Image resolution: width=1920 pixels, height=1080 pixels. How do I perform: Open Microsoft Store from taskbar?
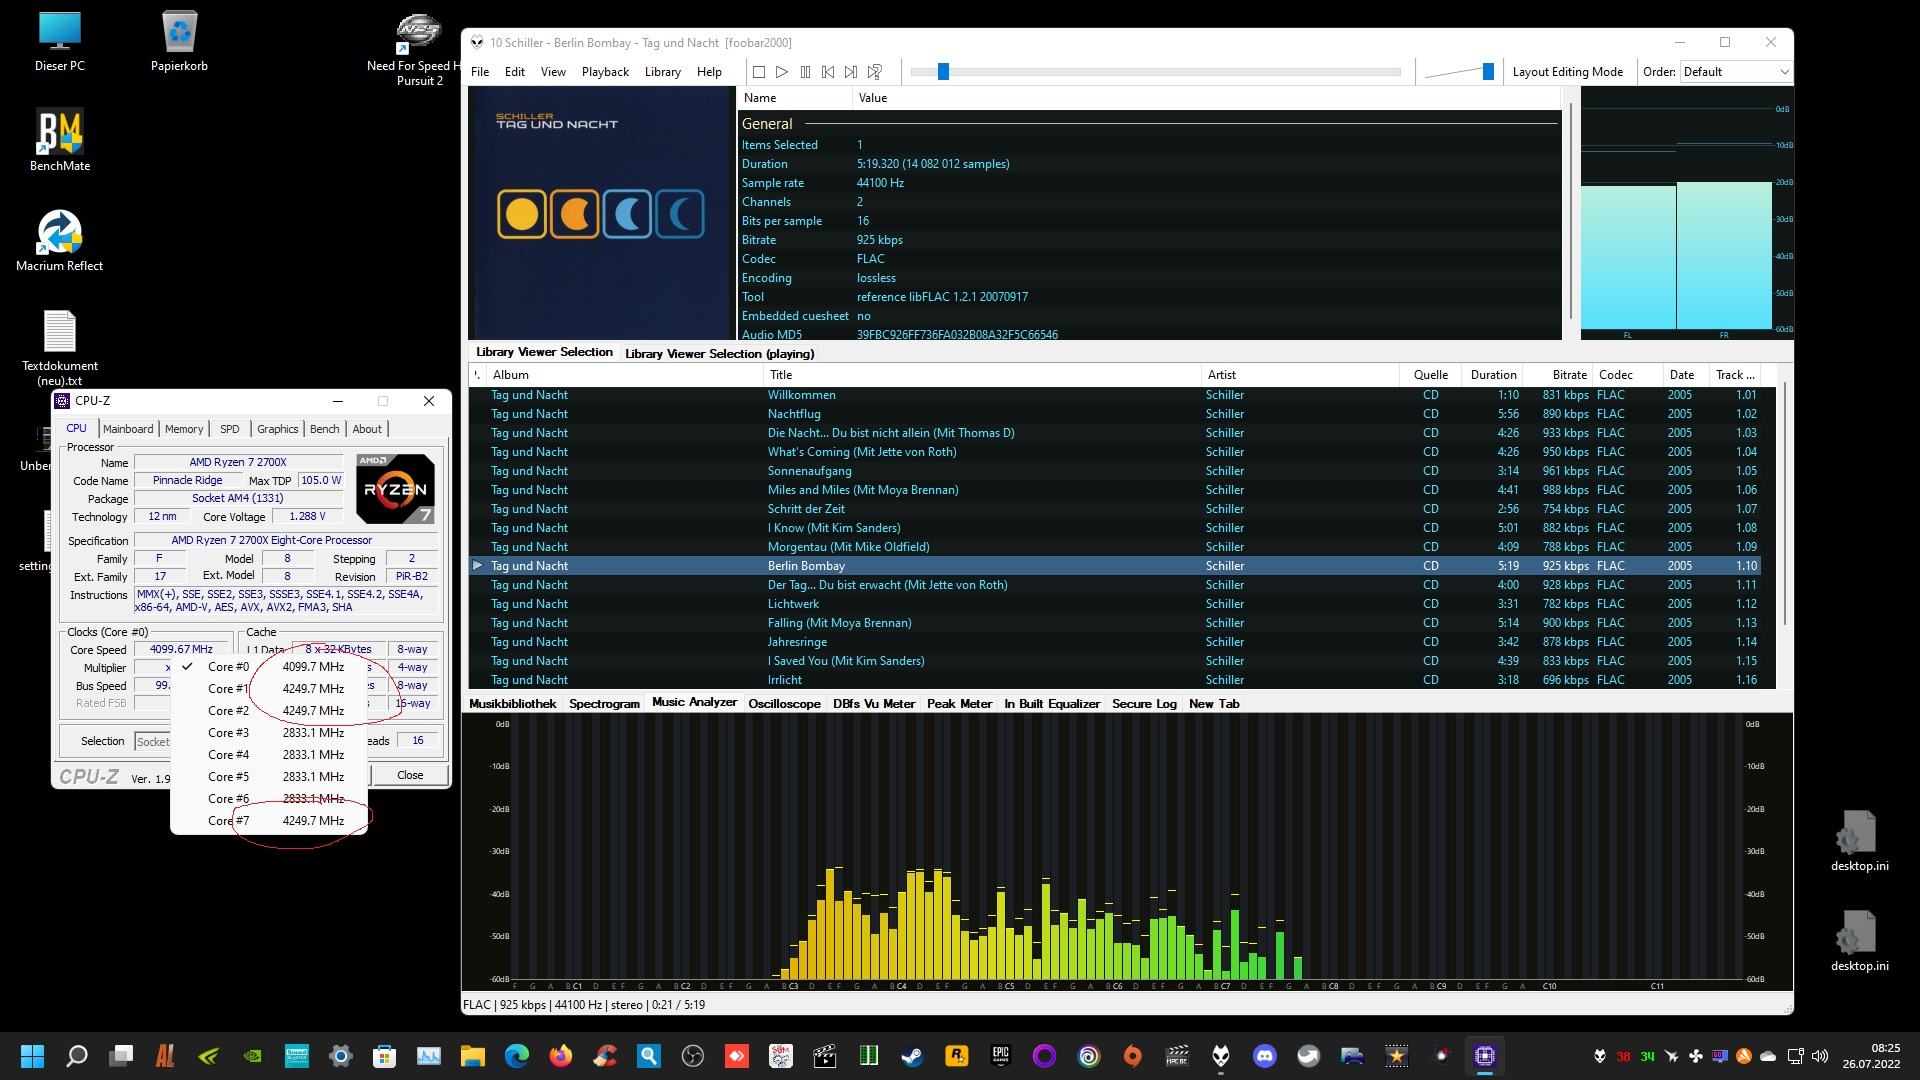tap(384, 1056)
